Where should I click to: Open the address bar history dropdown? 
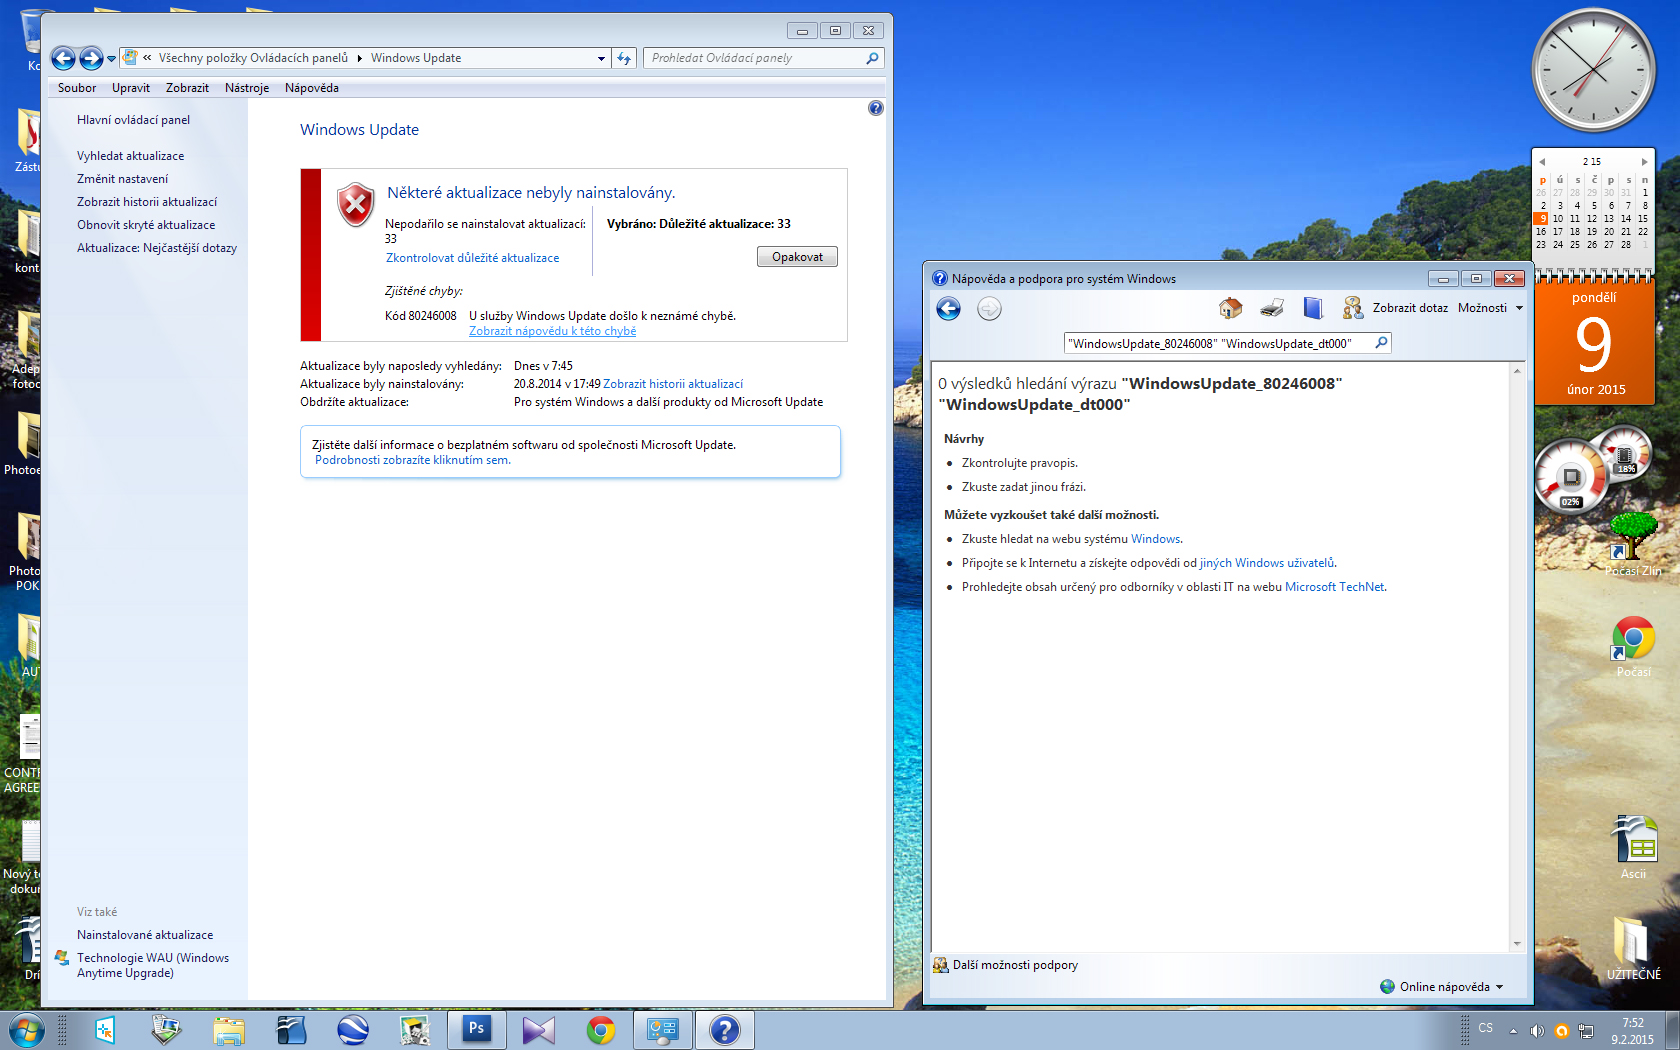click(601, 59)
